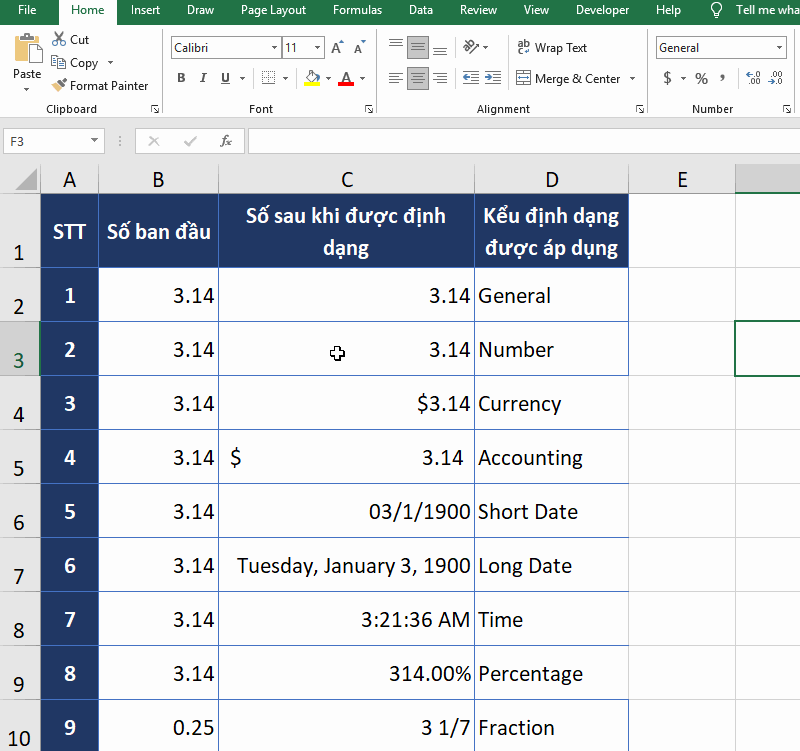
Task: Select cell showing 314.00%
Action: click(x=346, y=673)
